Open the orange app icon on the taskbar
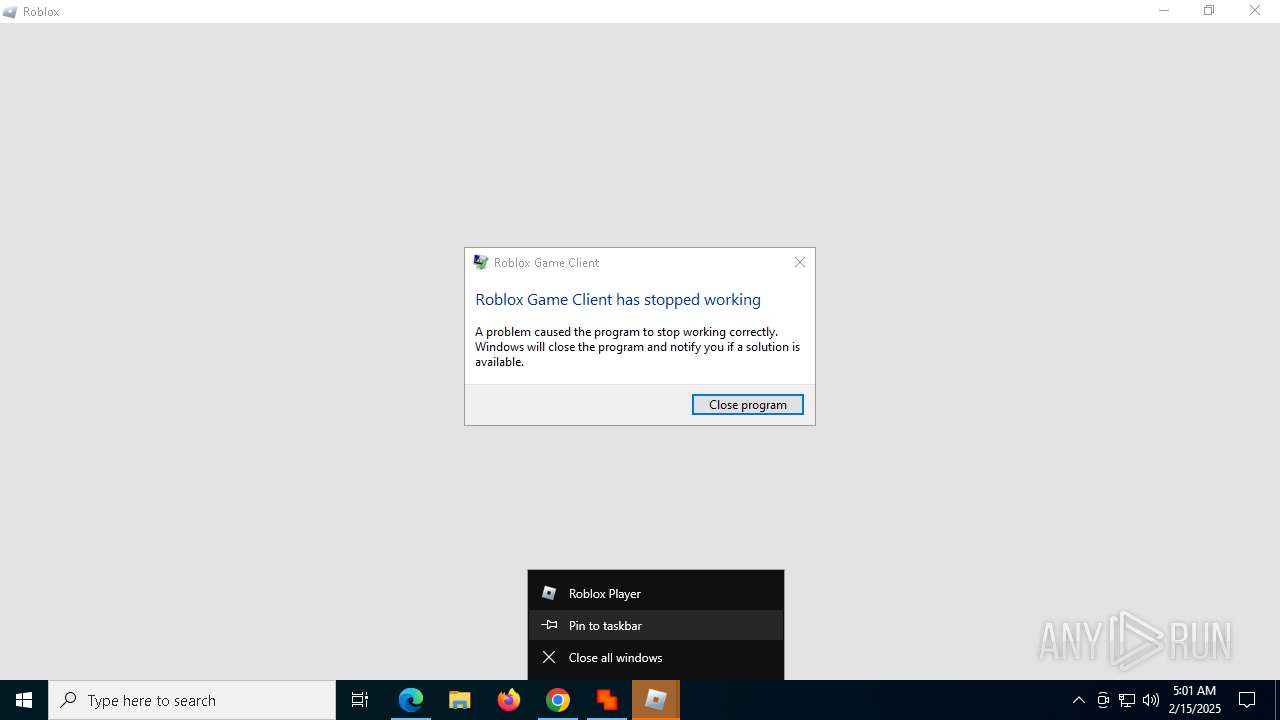 (x=607, y=700)
